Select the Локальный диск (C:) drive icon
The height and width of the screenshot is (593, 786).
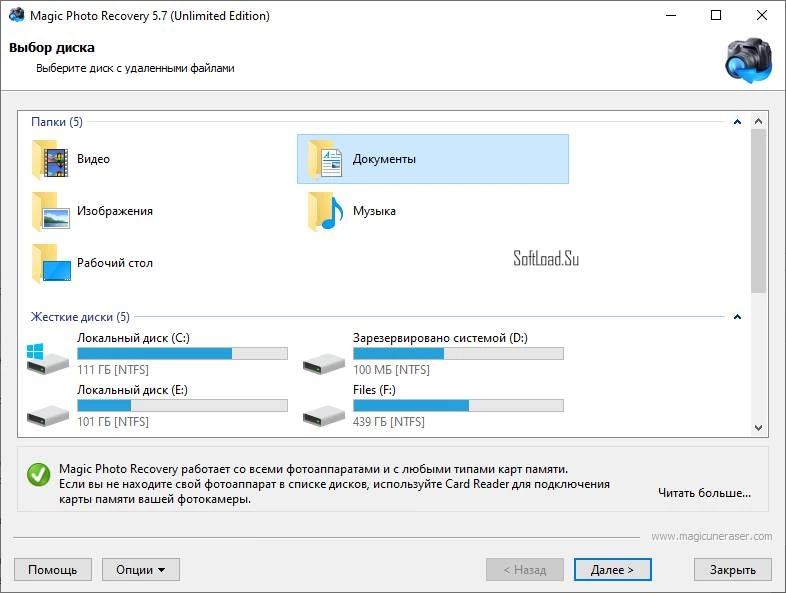click(47, 358)
